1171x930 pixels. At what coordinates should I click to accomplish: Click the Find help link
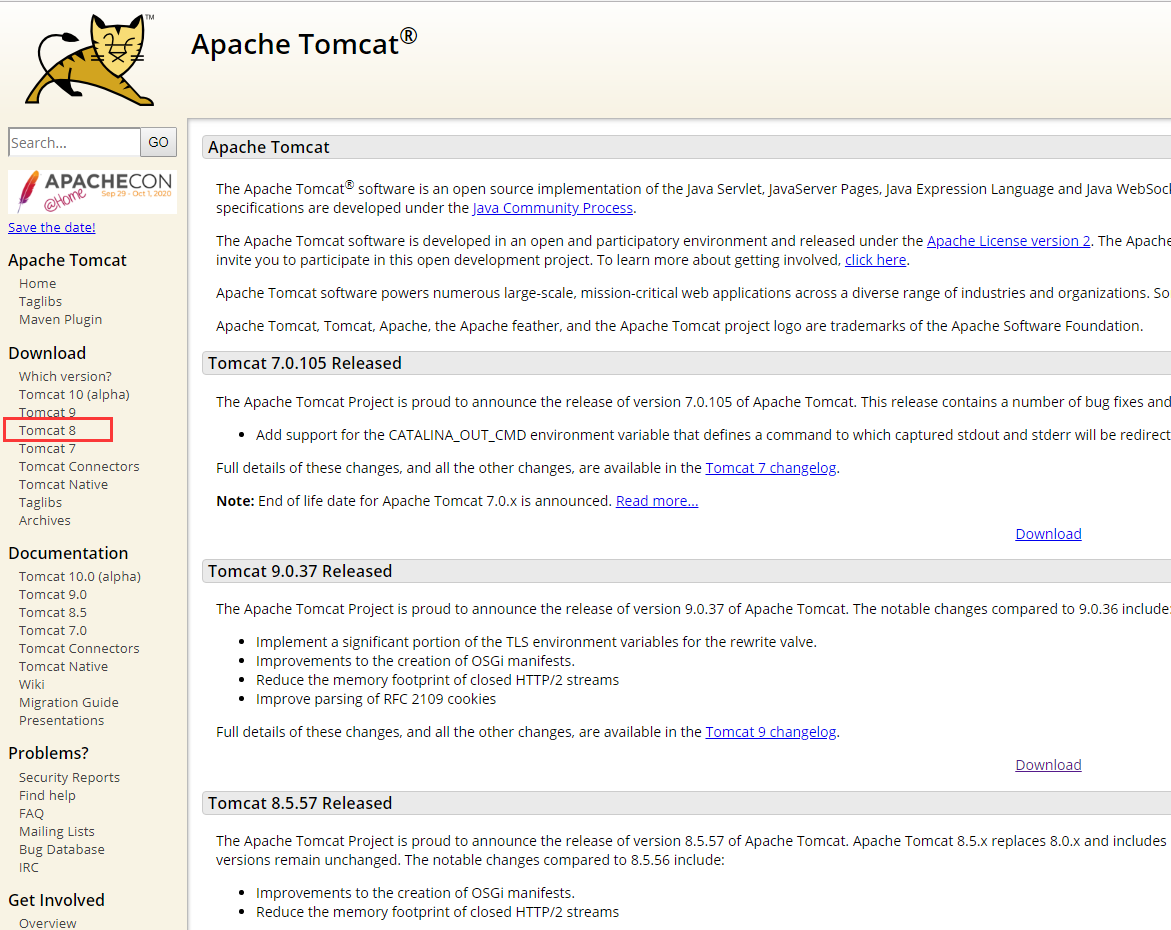(47, 796)
